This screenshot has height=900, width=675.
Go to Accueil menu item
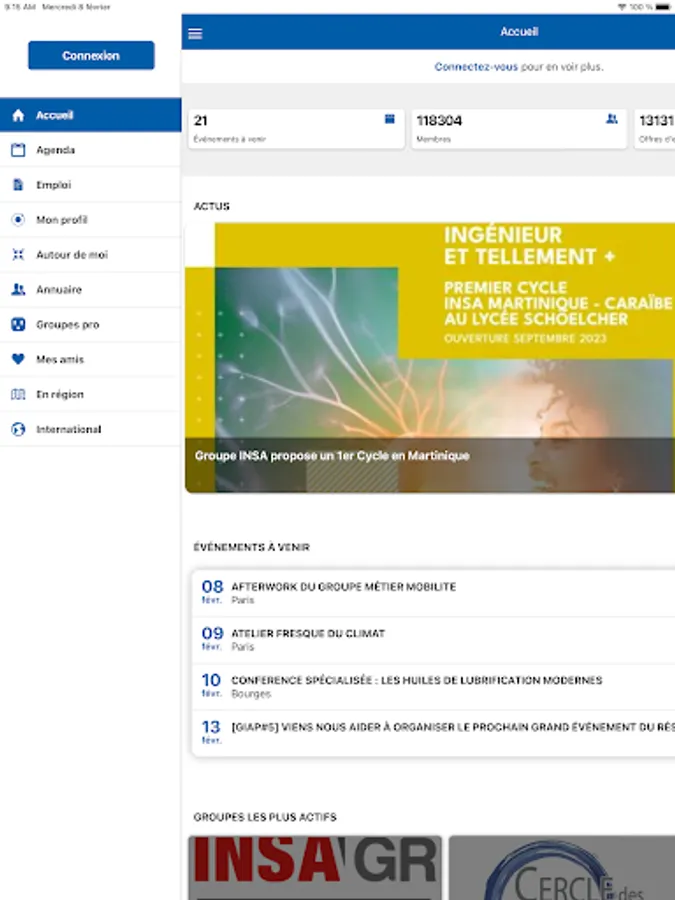[x=91, y=115]
